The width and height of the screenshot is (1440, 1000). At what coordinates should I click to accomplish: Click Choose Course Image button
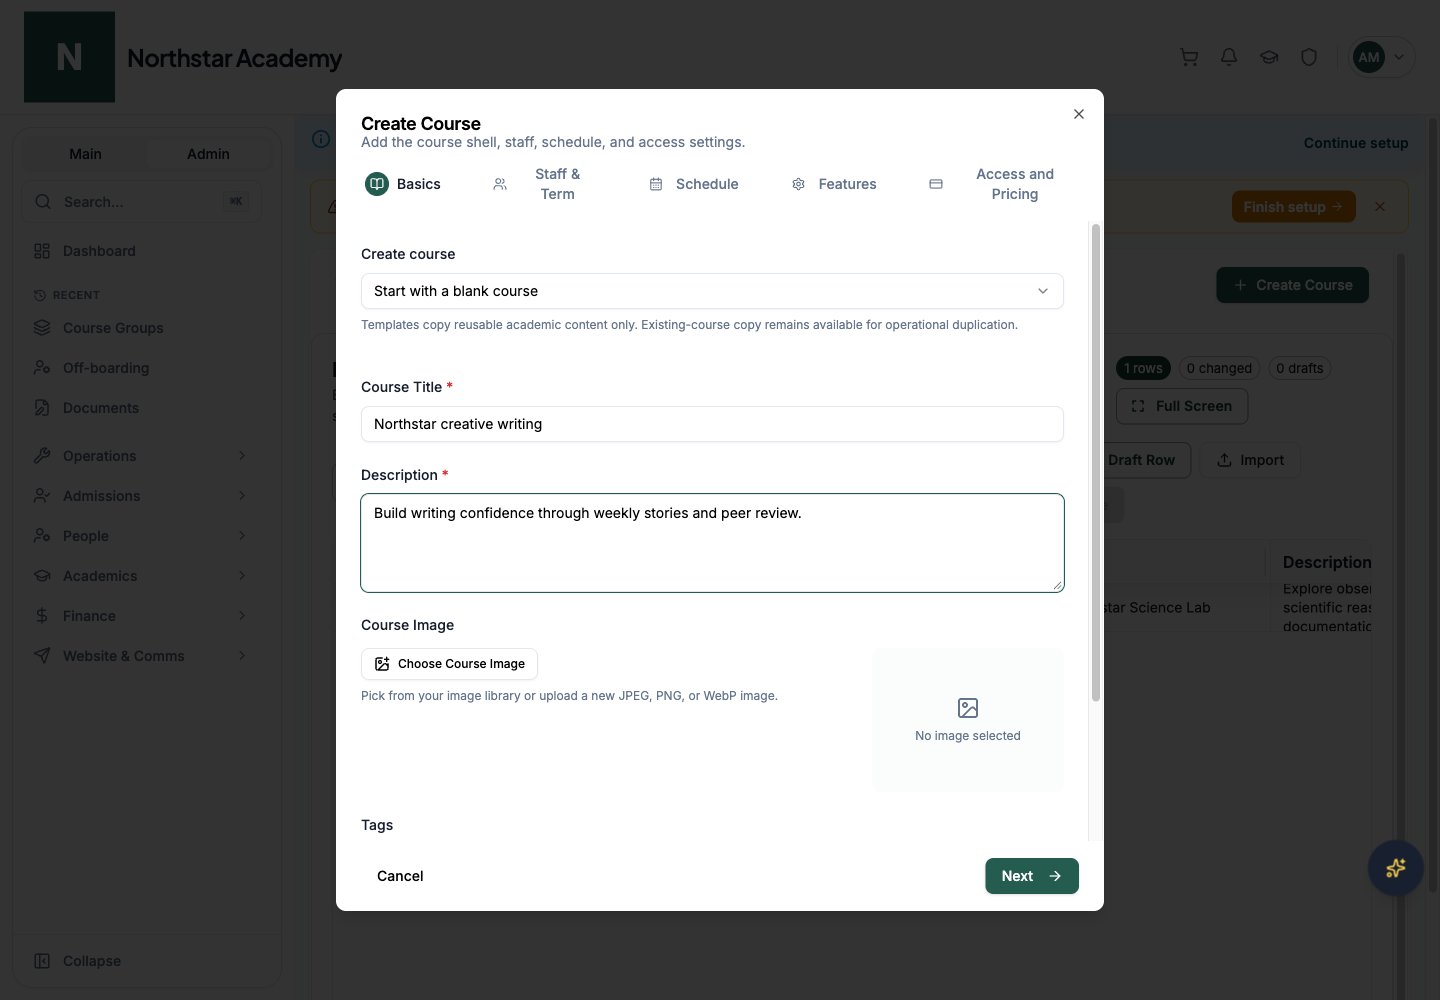click(x=449, y=664)
